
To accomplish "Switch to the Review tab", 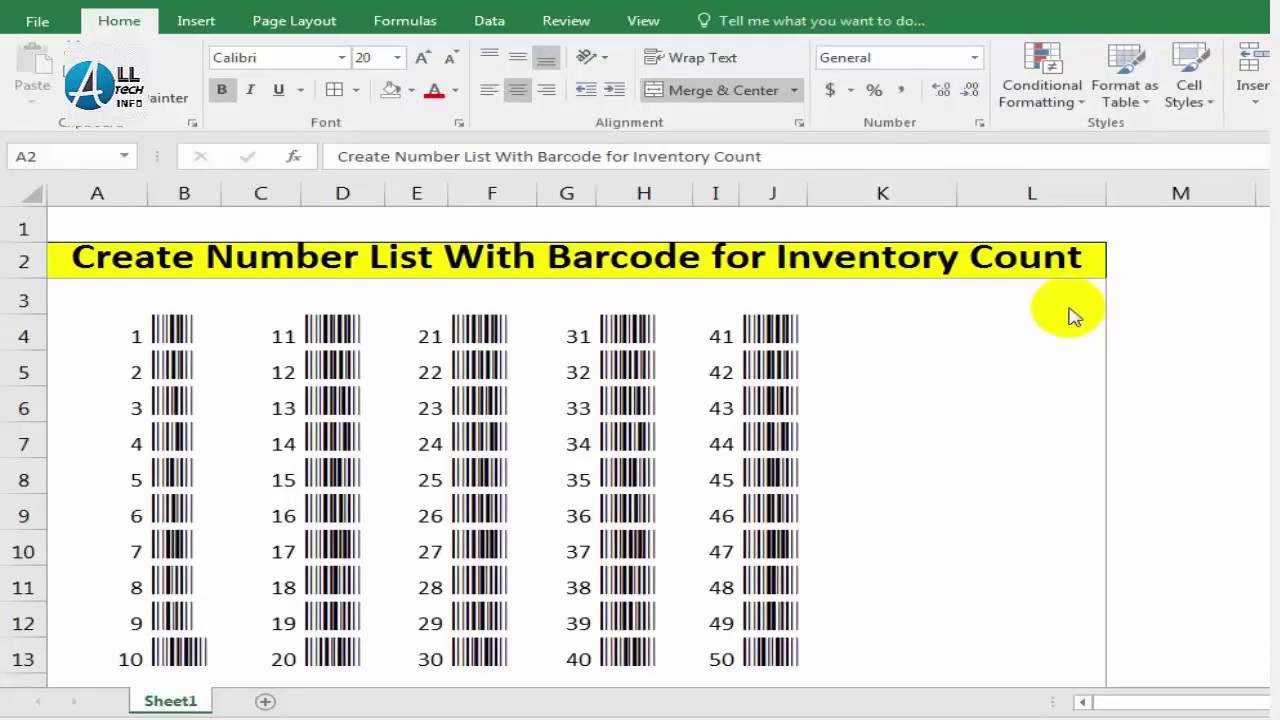I will pos(566,20).
